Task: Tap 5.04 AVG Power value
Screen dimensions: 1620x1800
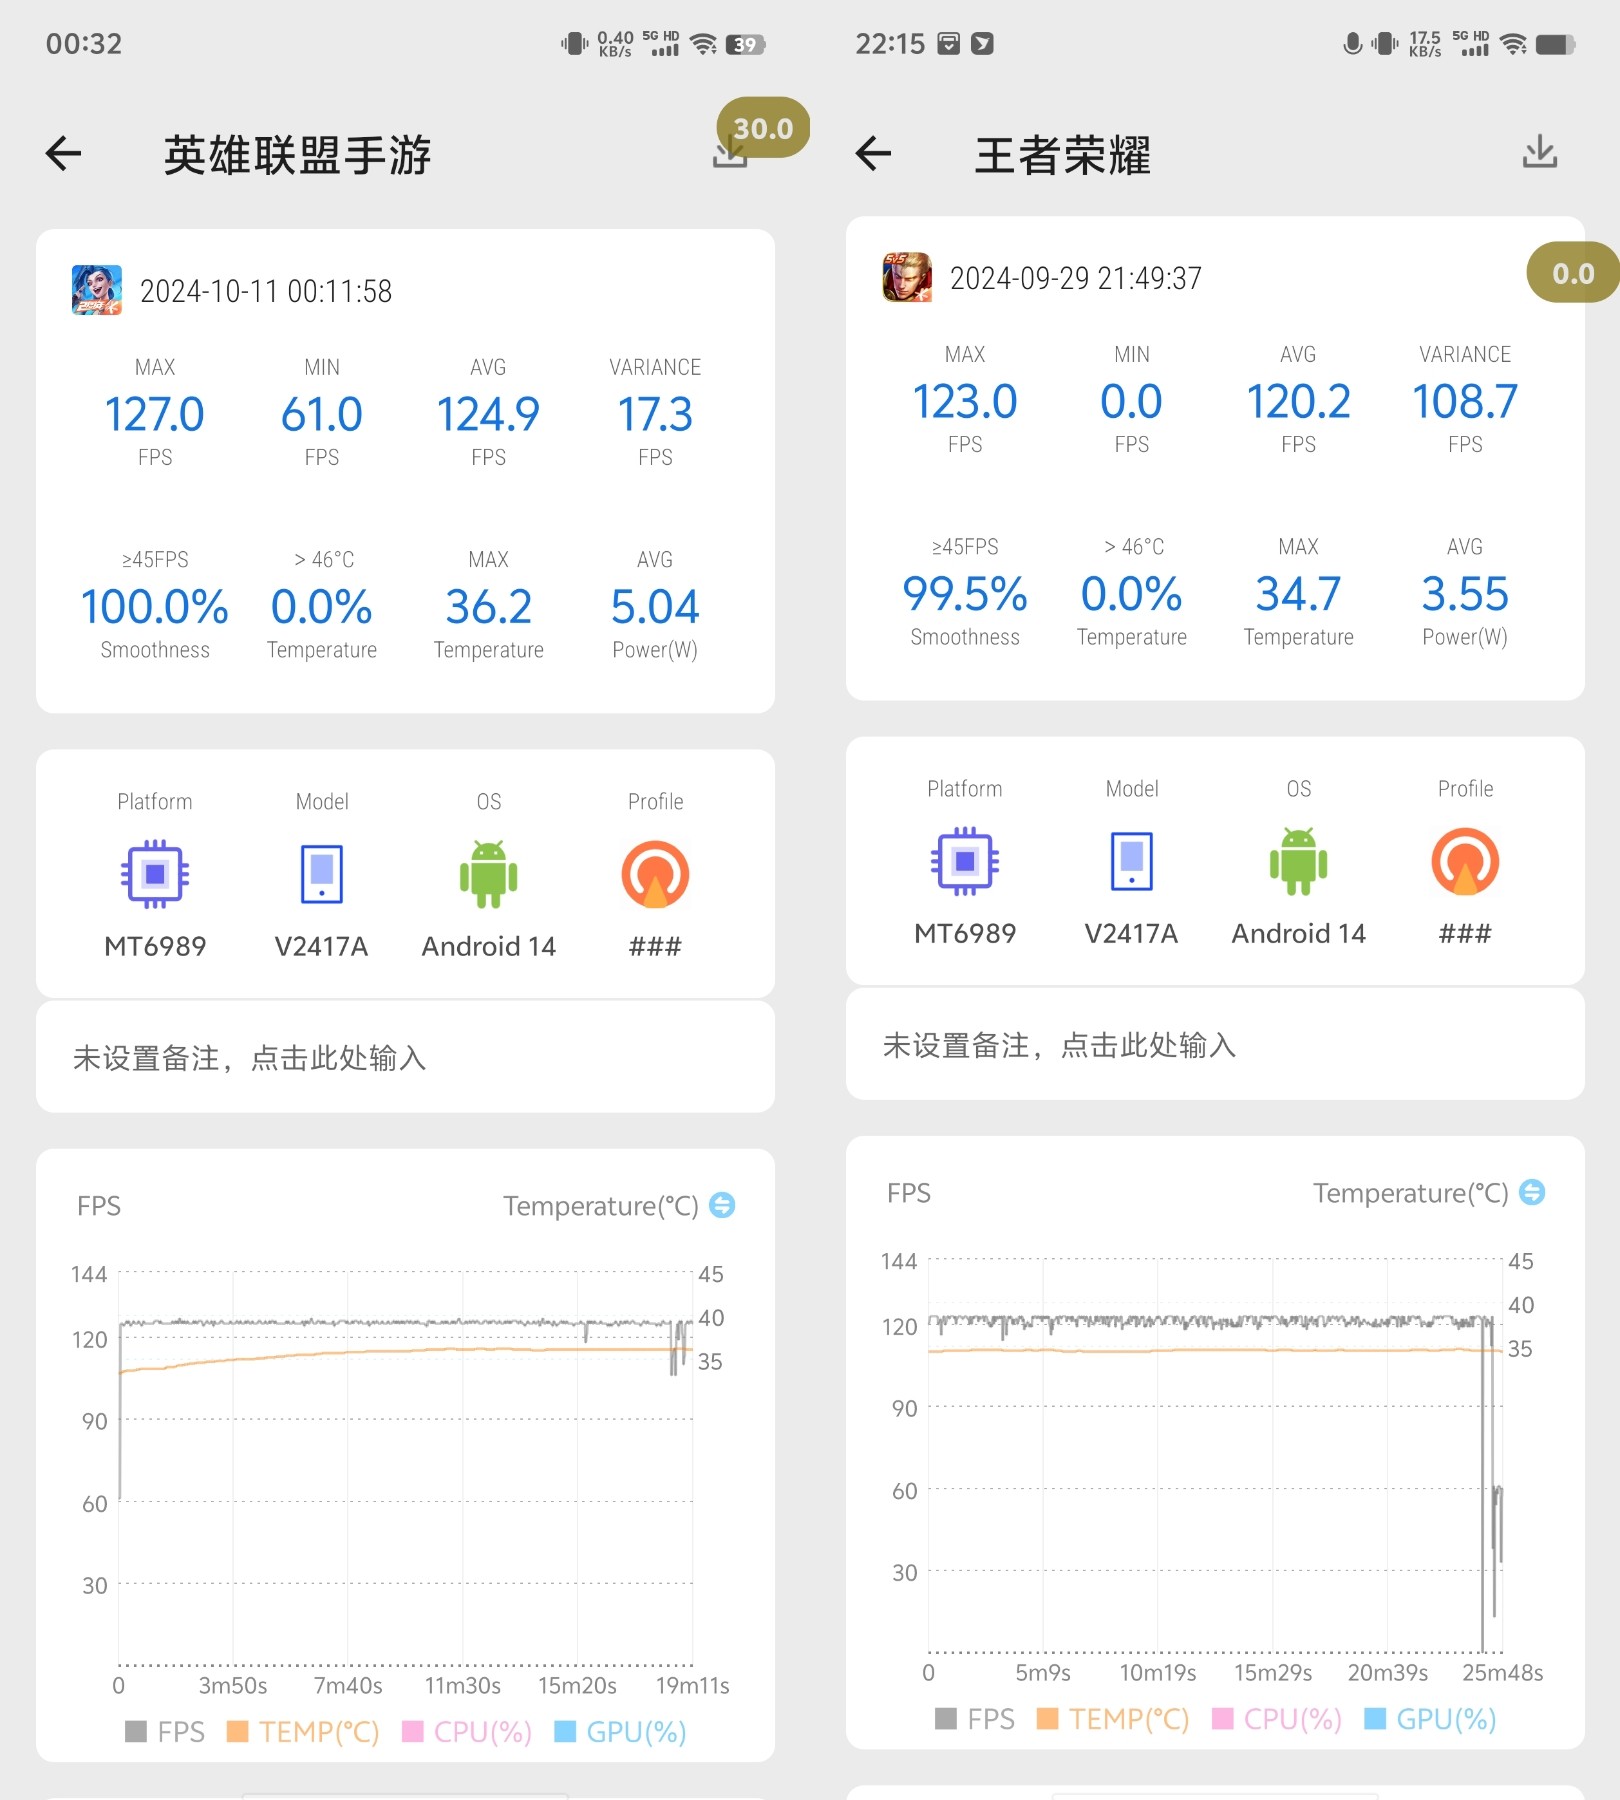Action: 655,607
